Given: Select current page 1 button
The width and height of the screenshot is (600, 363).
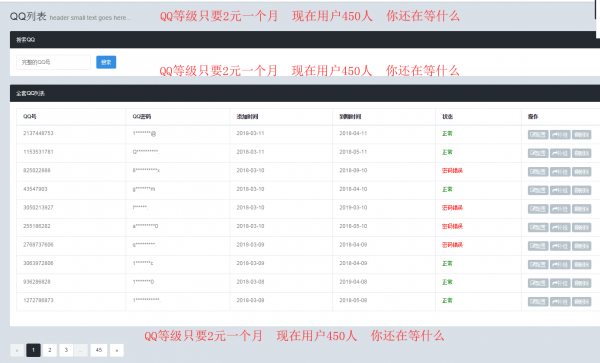Looking at the screenshot, I should (33, 350).
